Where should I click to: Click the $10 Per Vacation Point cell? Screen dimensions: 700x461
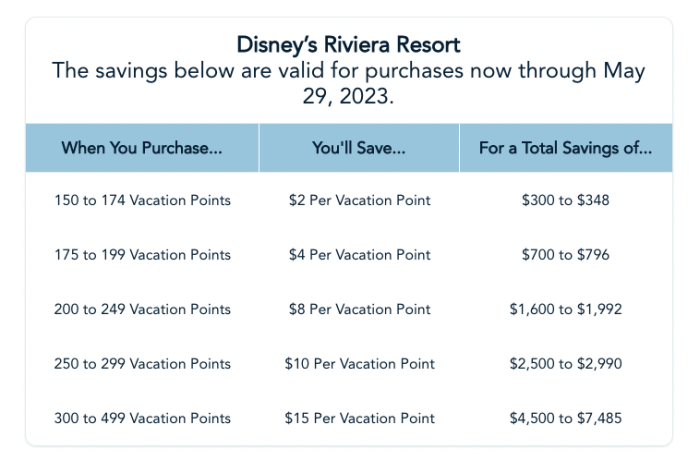[x=359, y=364]
